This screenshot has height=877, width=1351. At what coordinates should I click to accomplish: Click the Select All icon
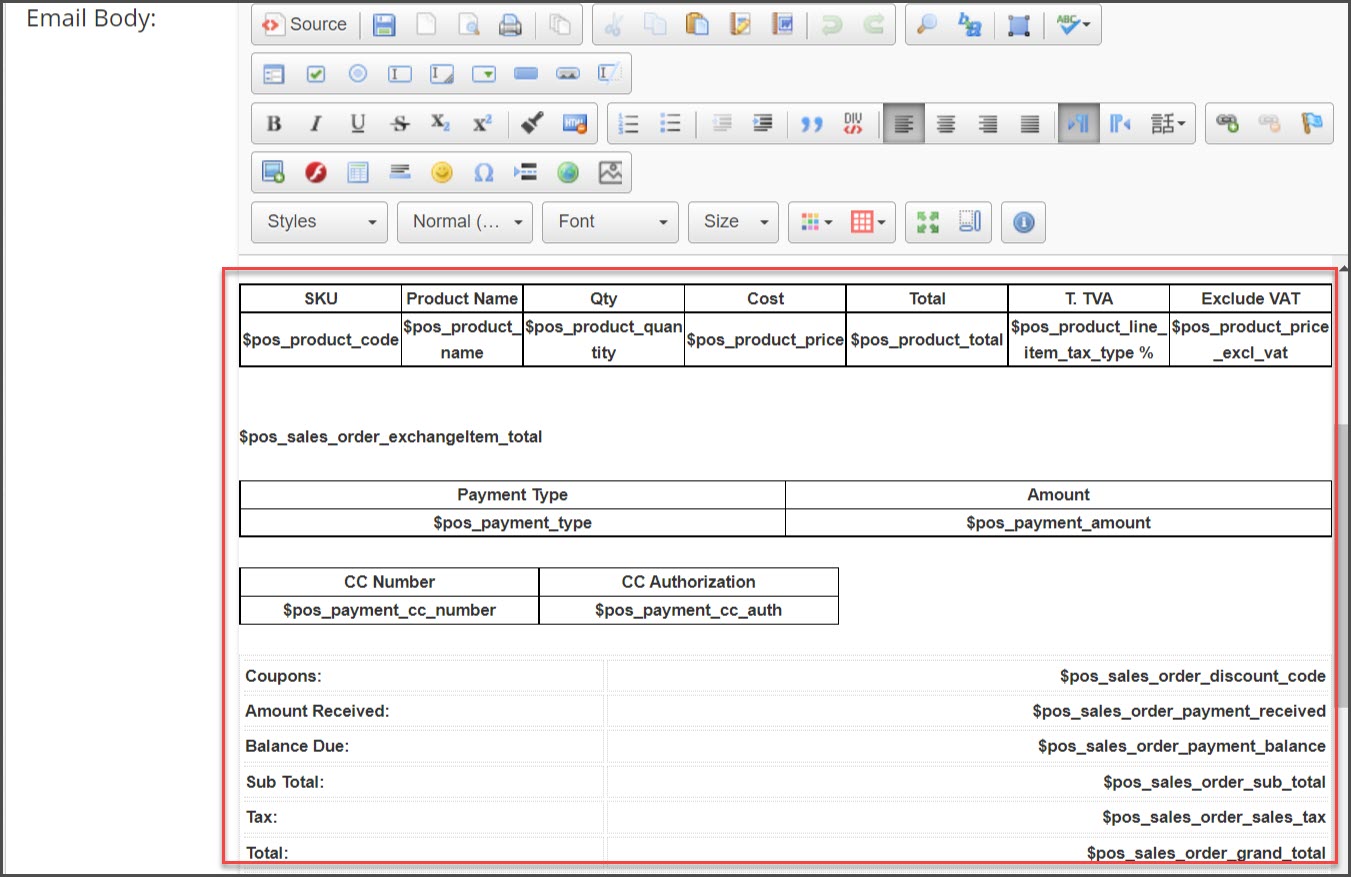click(1019, 25)
